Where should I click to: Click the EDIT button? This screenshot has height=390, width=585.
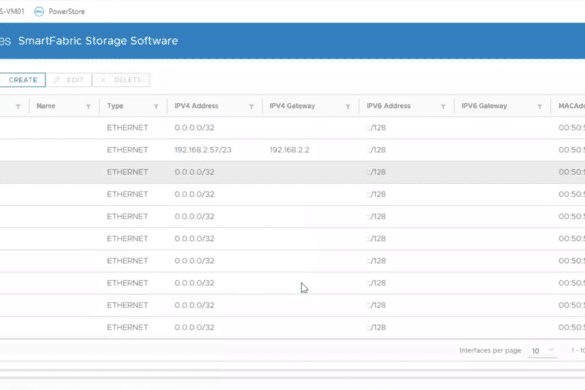pyautogui.click(x=69, y=80)
